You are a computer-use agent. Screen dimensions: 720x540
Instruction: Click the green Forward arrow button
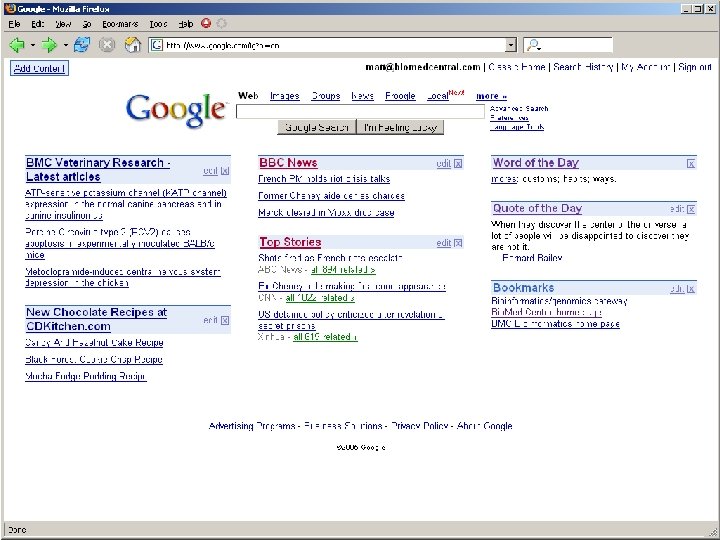click(49, 45)
